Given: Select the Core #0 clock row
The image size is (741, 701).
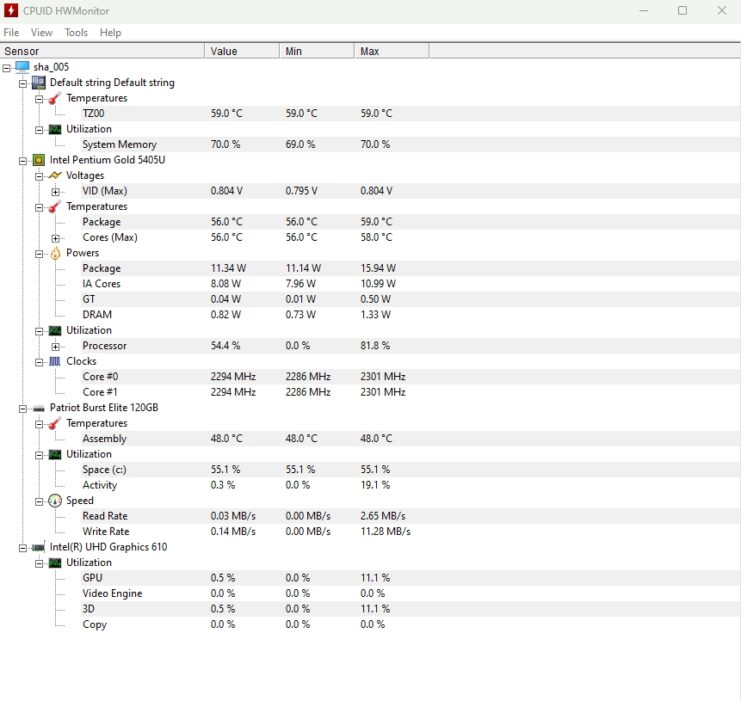Looking at the screenshot, I should tap(411, 377).
